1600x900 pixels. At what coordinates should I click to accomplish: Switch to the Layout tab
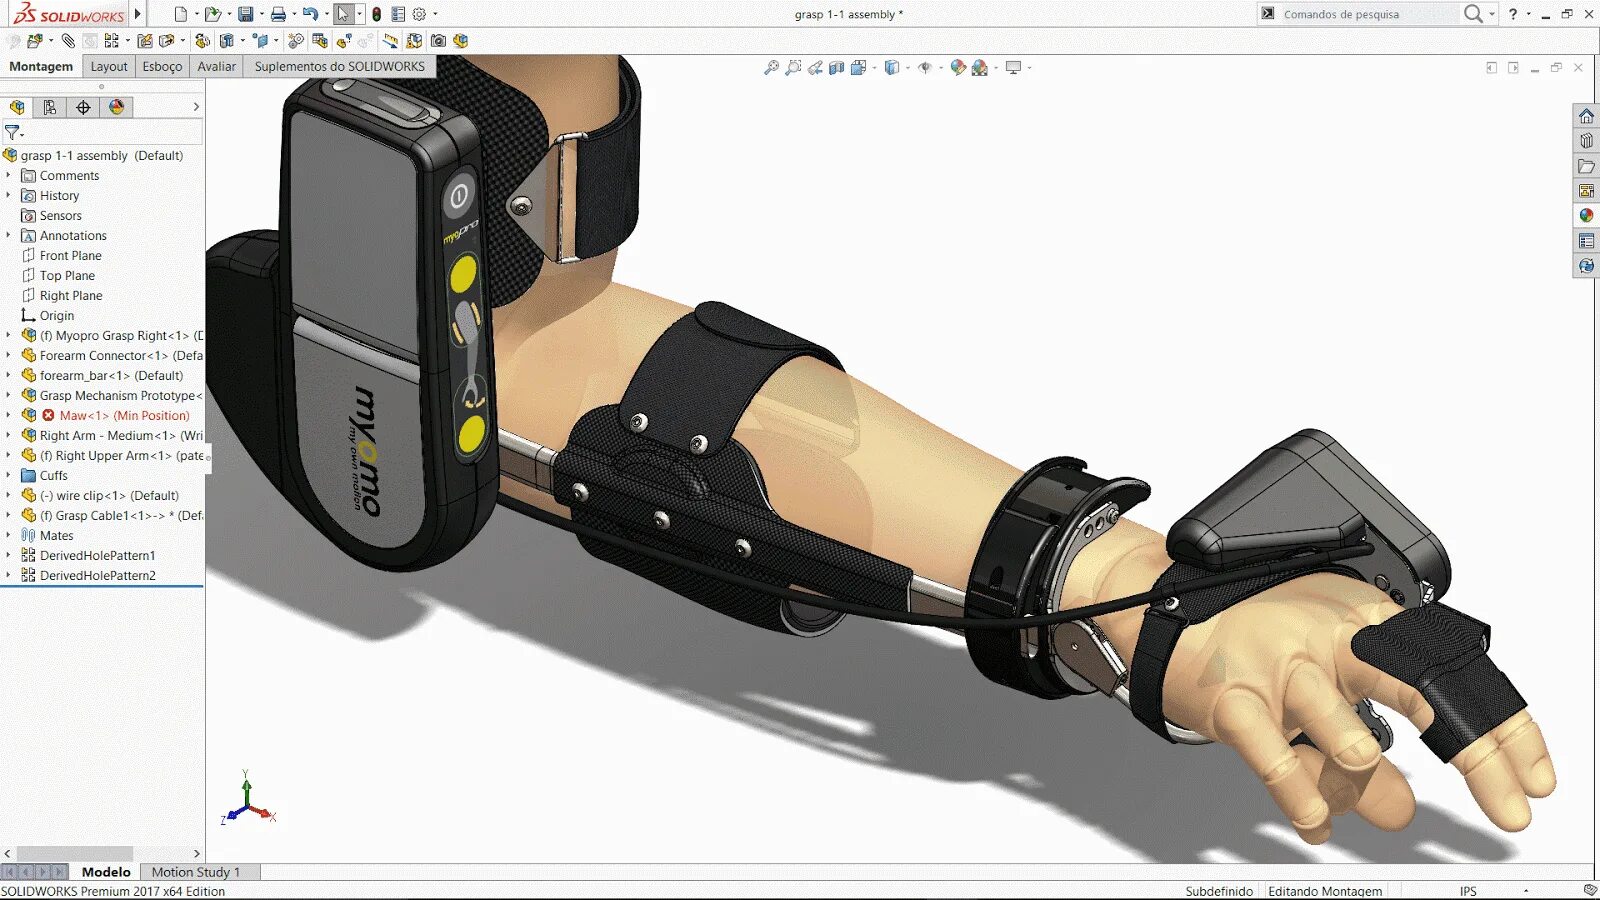(x=109, y=66)
